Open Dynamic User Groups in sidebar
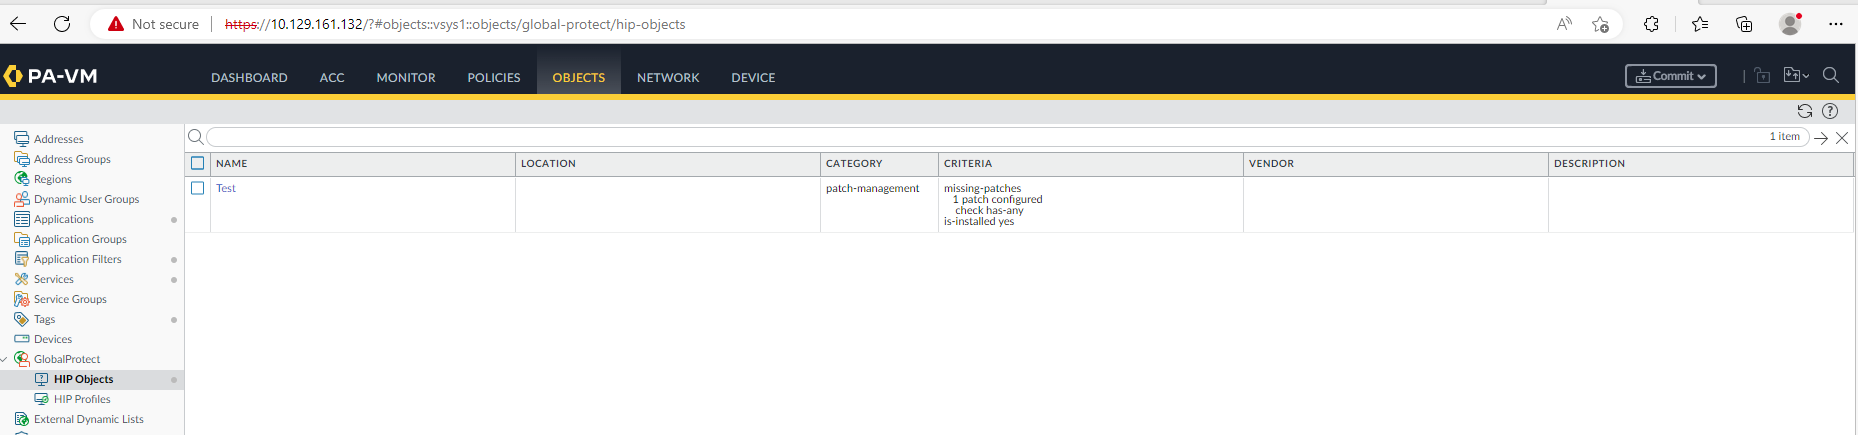 (86, 199)
